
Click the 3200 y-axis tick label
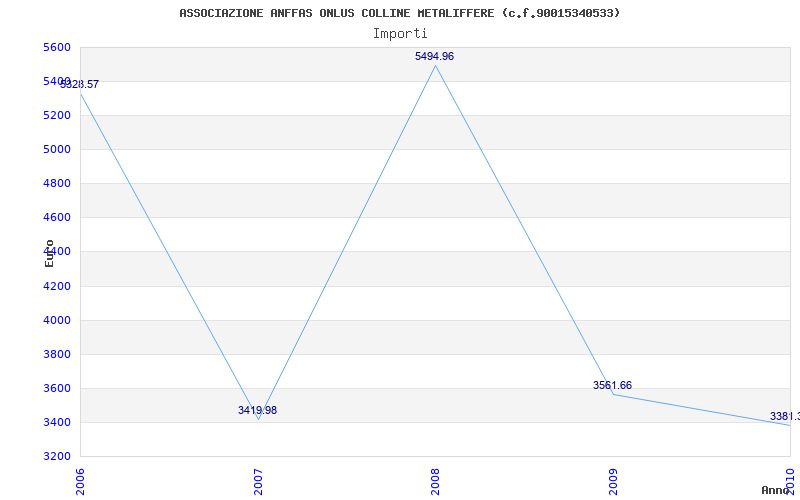pos(57,456)
